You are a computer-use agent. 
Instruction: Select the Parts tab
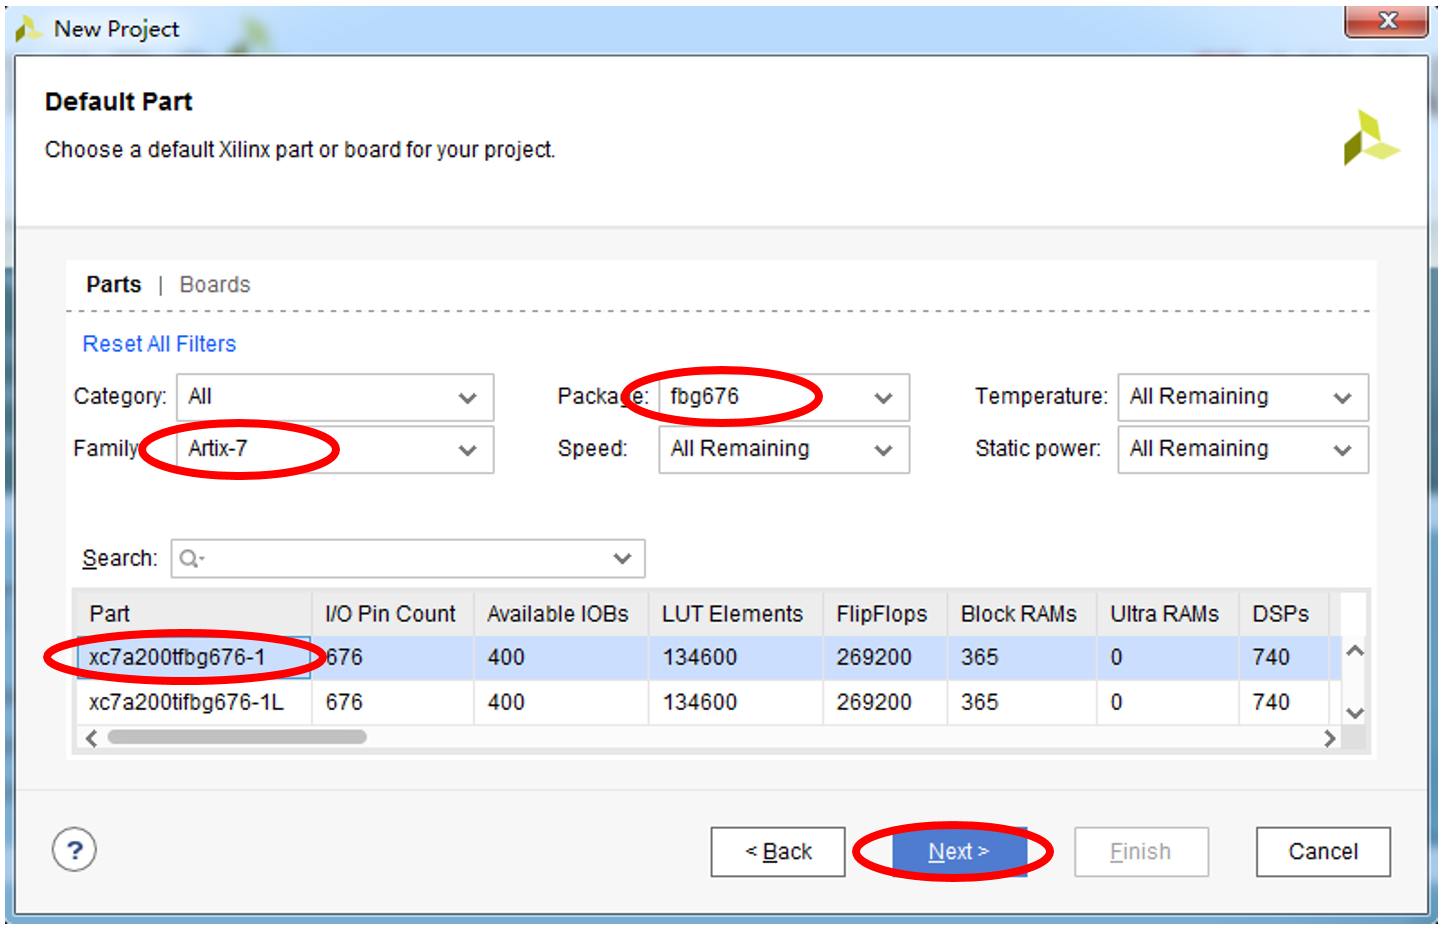click(x=113, y=285)
